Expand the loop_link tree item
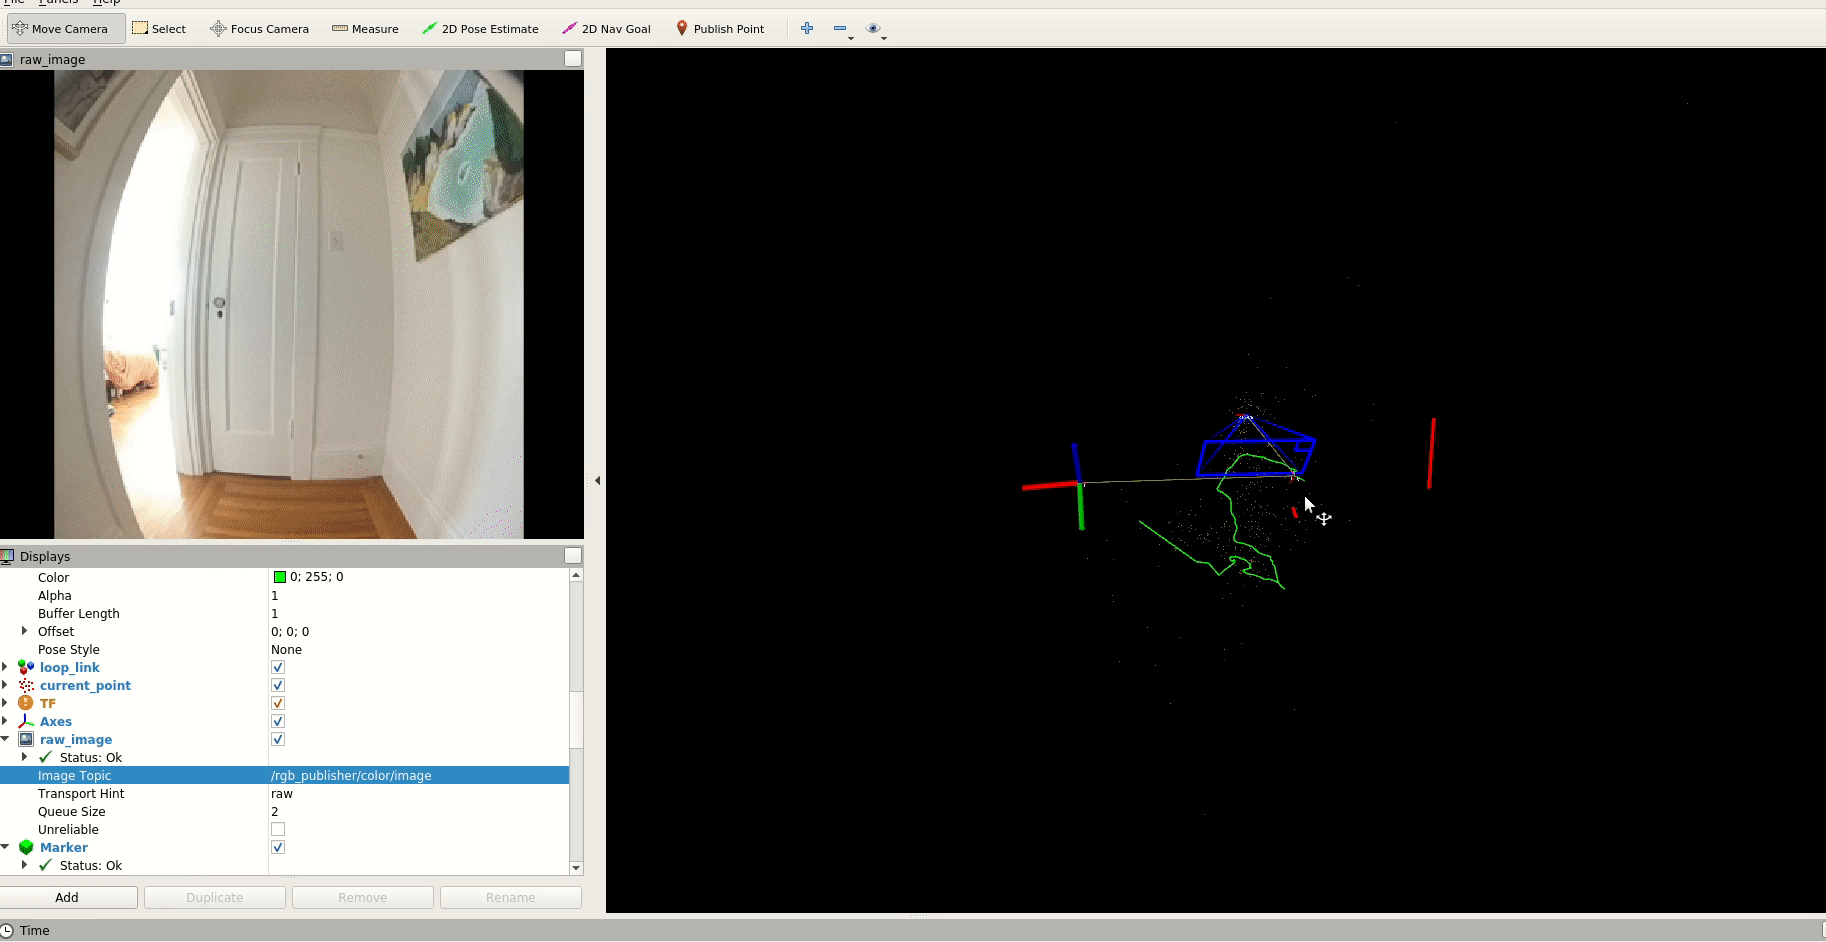The height and width of the screenshot is (942, 1826). pyautogui.click(x=5, y=667)
